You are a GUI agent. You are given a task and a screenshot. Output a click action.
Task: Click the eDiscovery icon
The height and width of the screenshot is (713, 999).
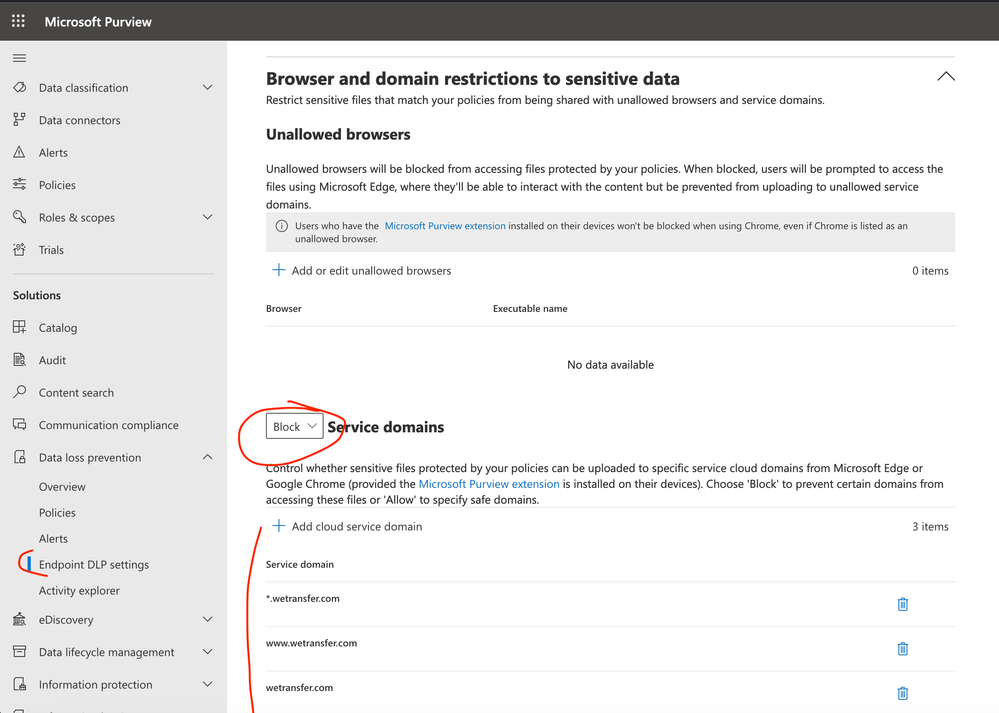20,619
